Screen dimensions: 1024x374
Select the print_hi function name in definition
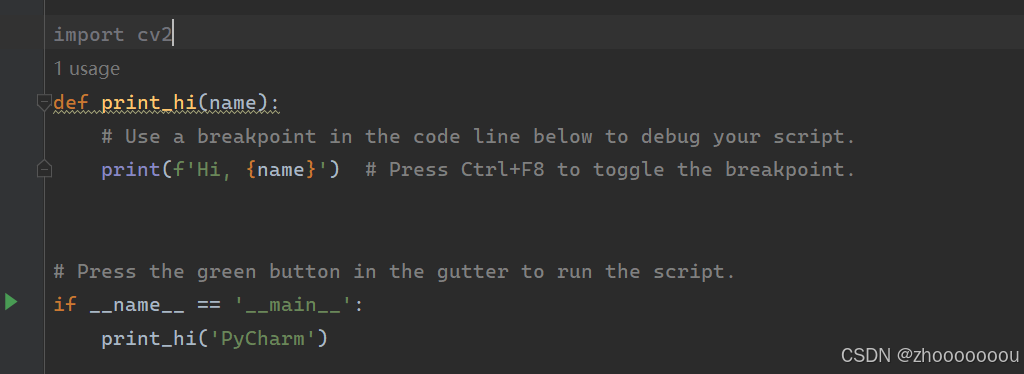click(x=149, y=102)
